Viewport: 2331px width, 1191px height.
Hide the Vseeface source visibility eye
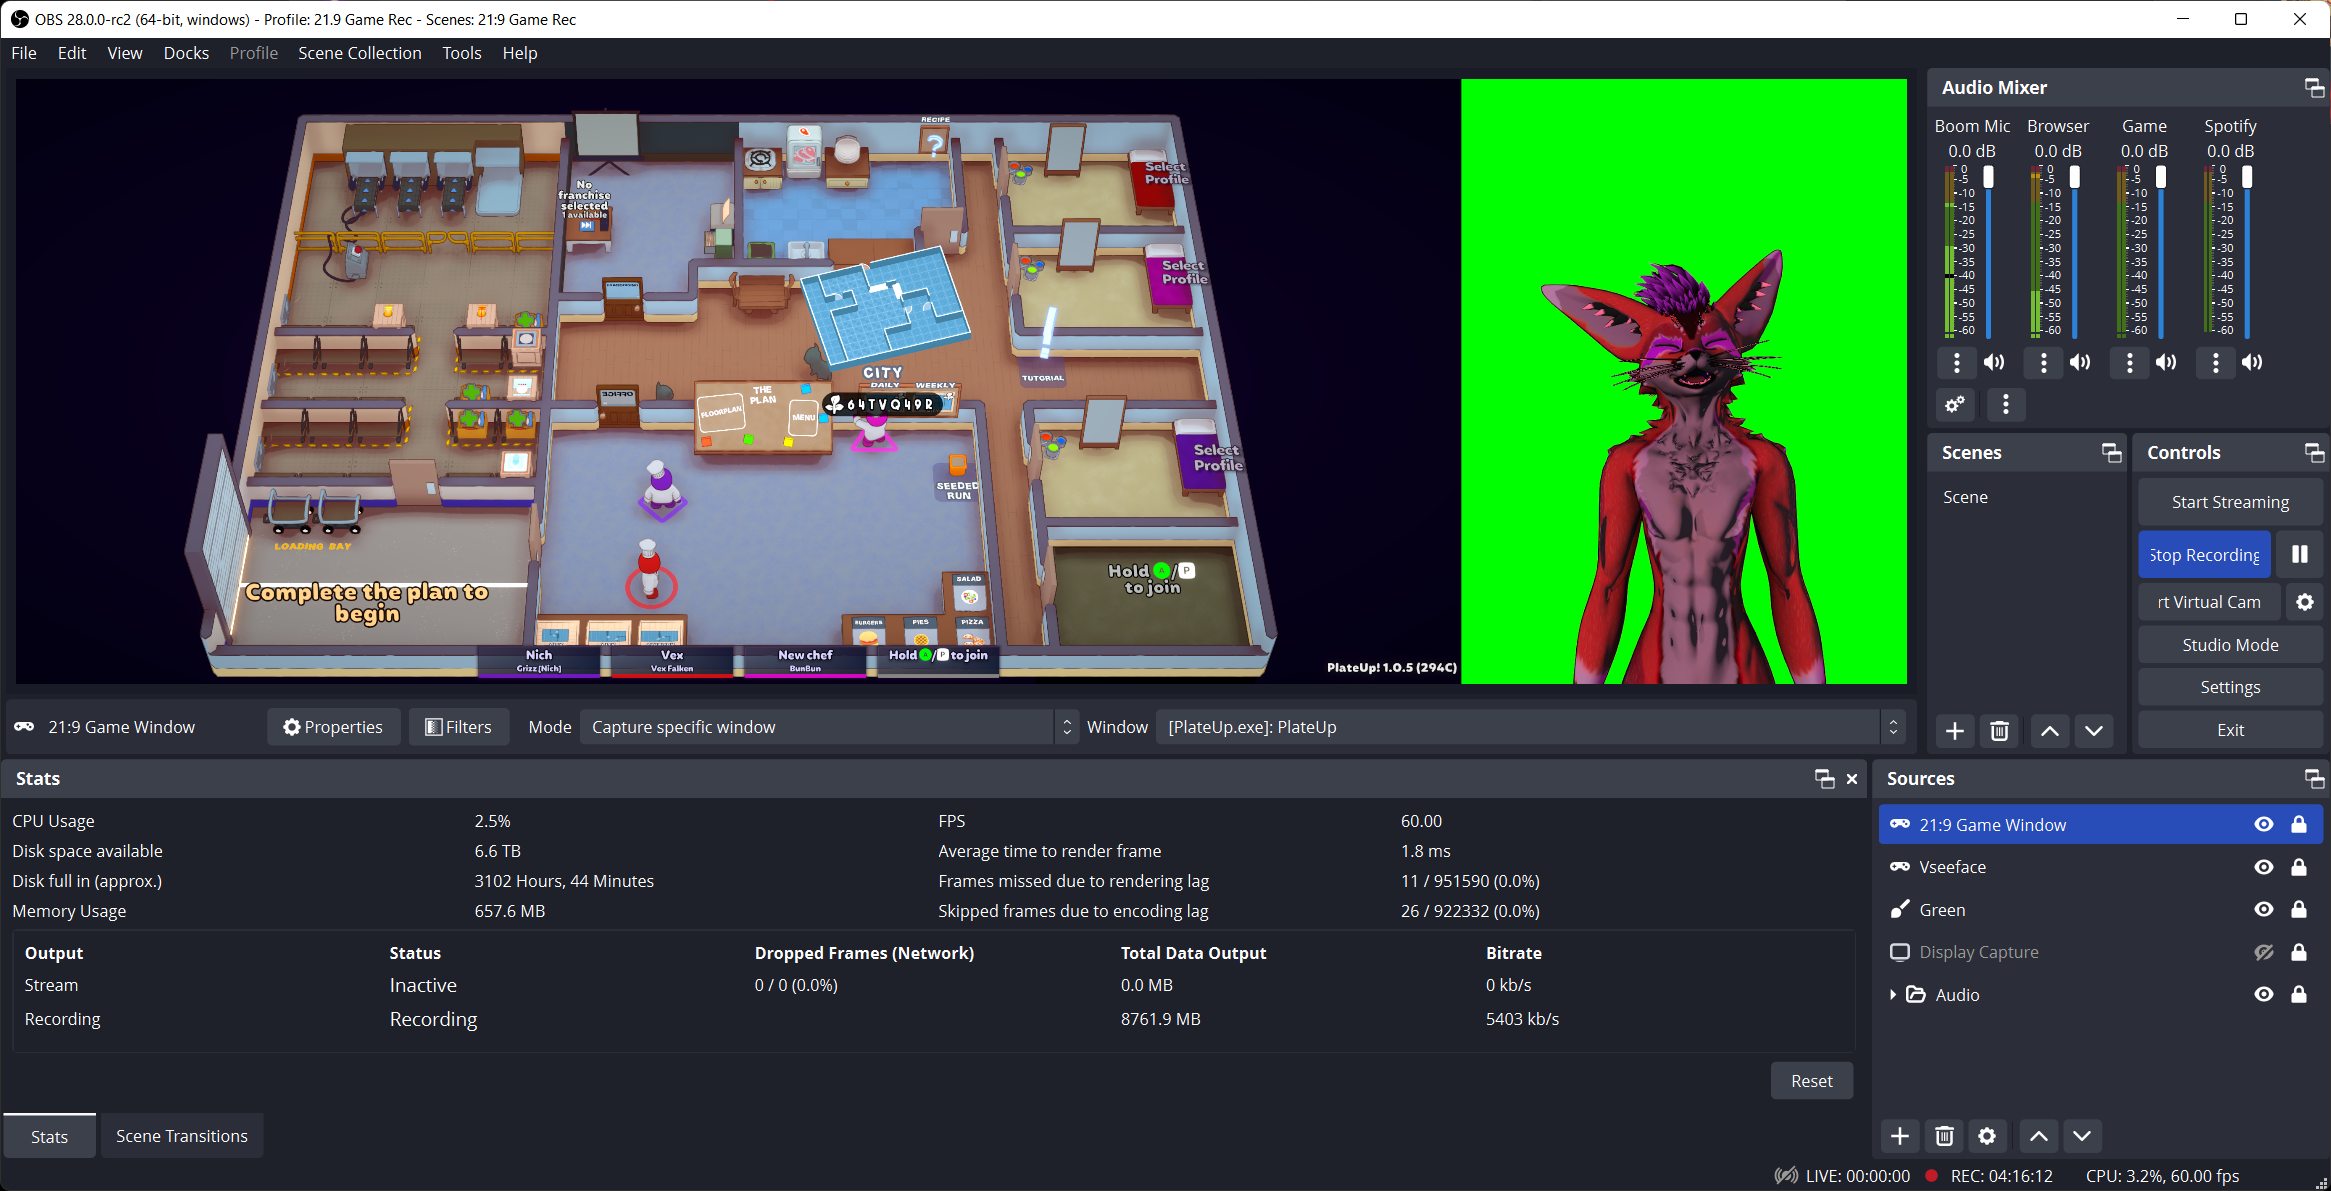tap(2264, 867)
